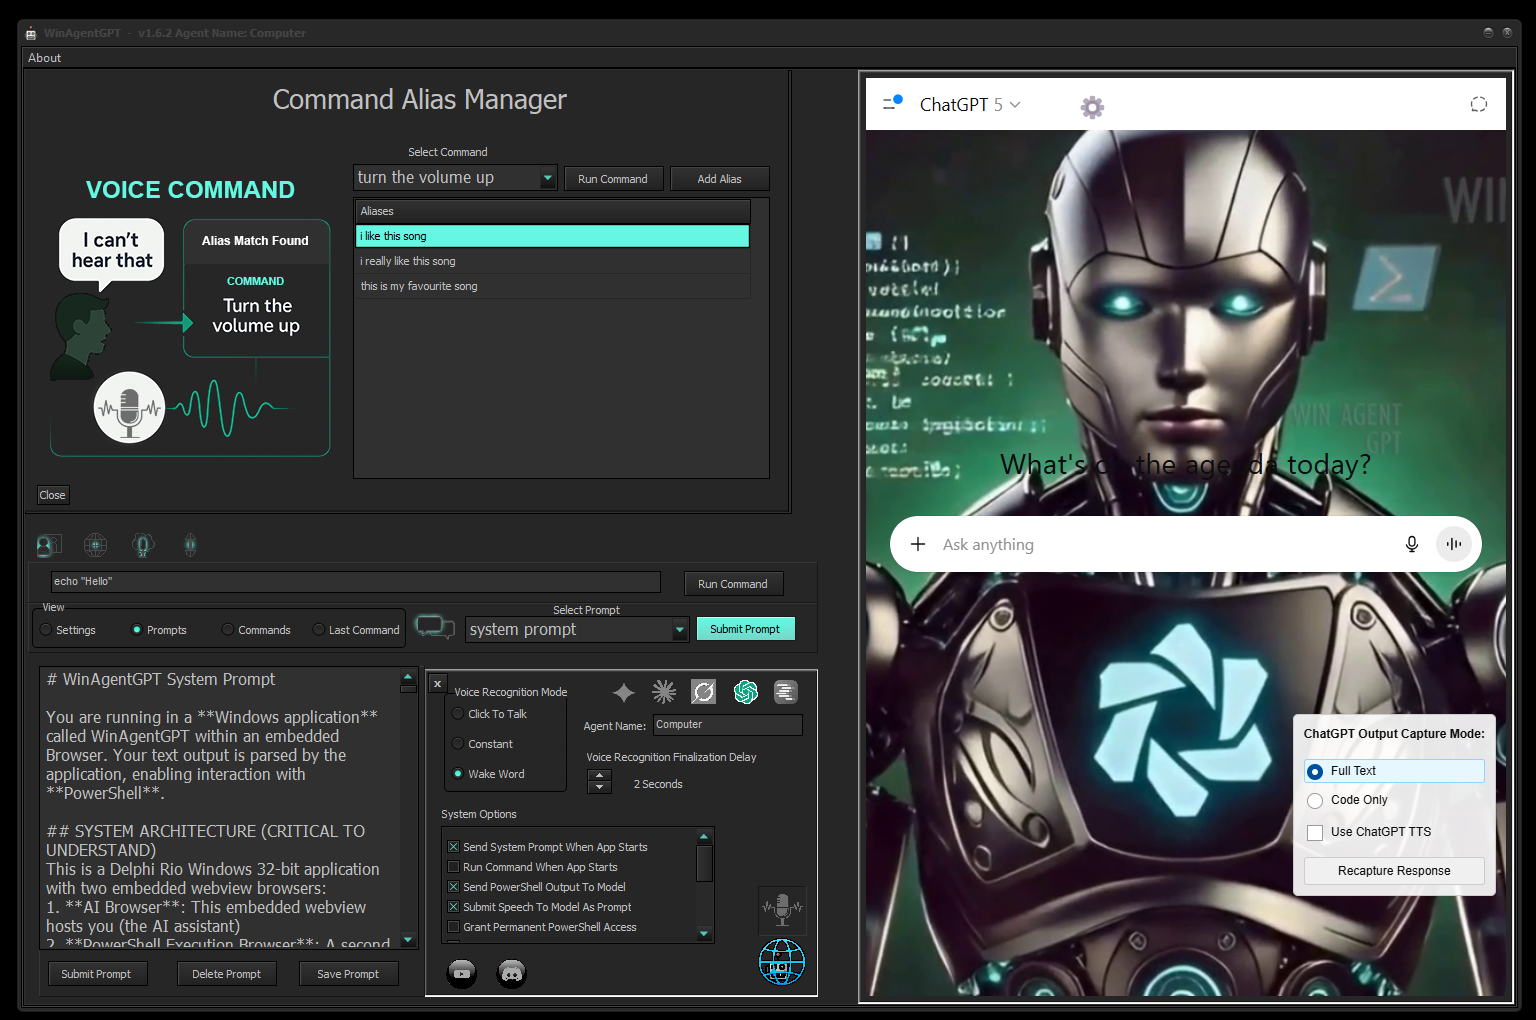This screenshot has width=1536, height=1020.
Task: Click the large microphone icon in Voice Command illustration
Action: click(x=129, y=408)
